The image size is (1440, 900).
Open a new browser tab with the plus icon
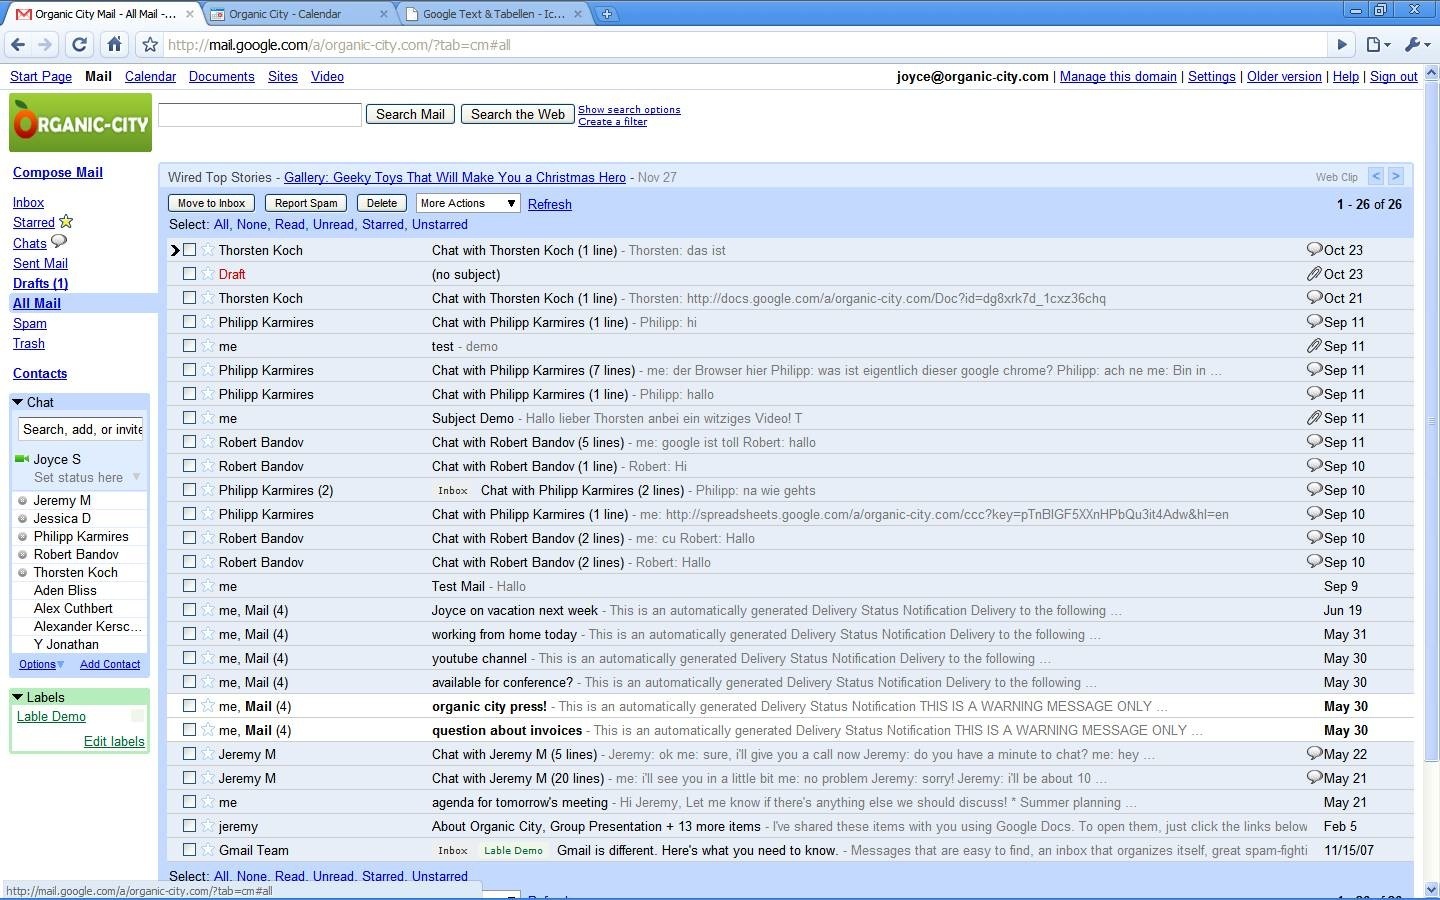(x=608, y=14)
